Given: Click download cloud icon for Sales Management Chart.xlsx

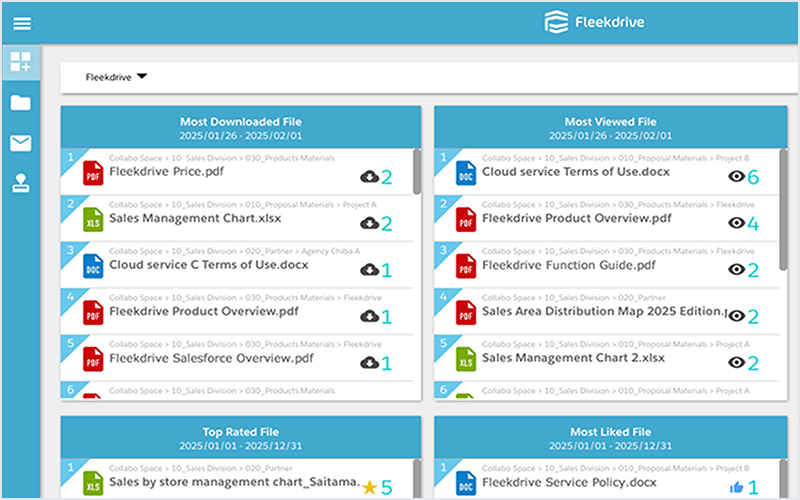Looking at the screenshot, I should [x=369, y=223].
